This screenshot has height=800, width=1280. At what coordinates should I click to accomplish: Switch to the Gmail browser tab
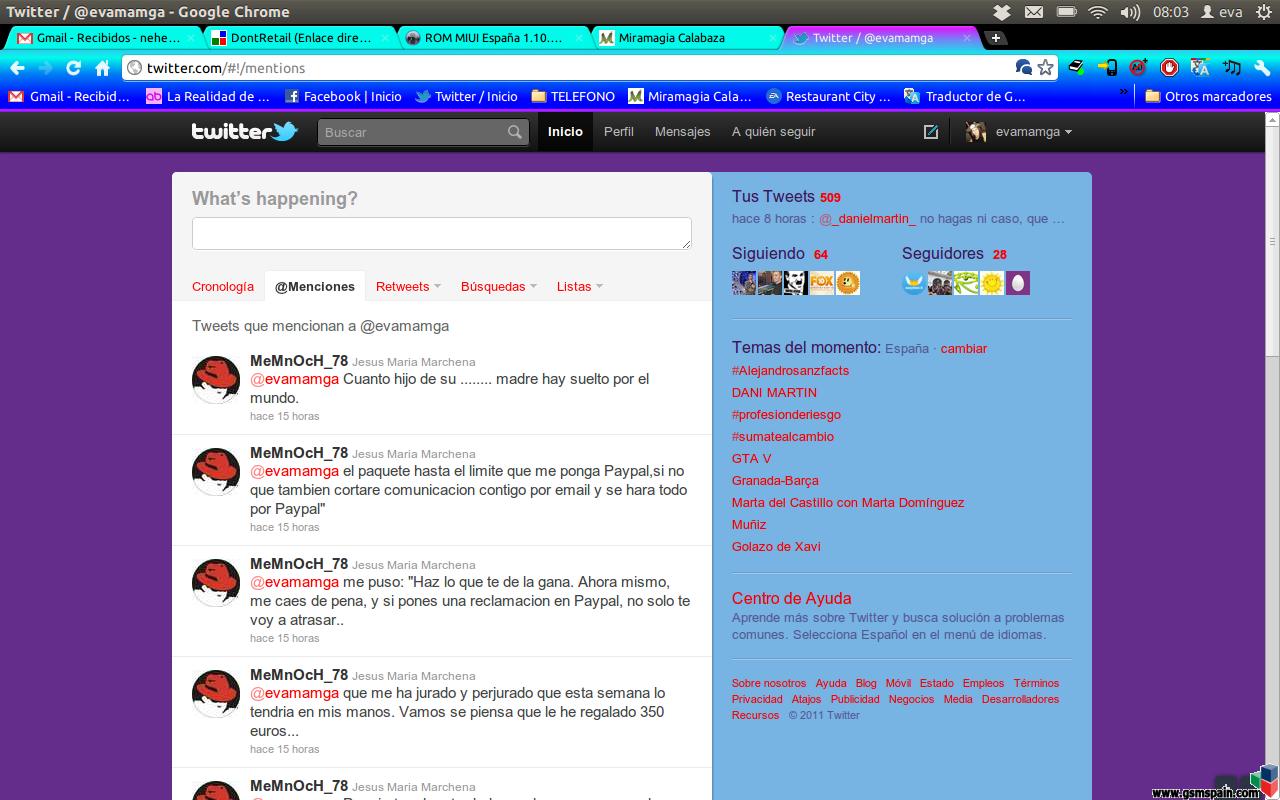point(104,38)
